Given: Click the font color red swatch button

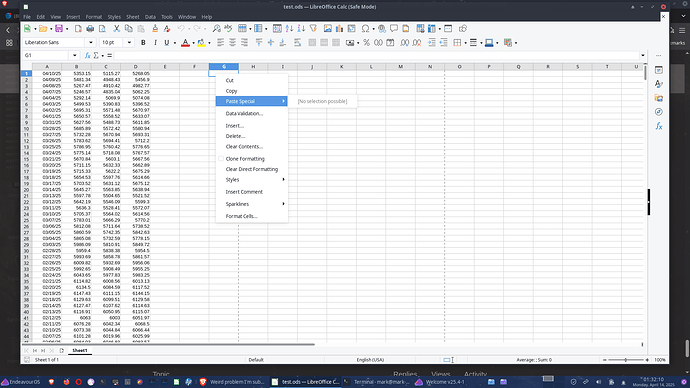Looking at the screenshot, I should tap(185, 43).
